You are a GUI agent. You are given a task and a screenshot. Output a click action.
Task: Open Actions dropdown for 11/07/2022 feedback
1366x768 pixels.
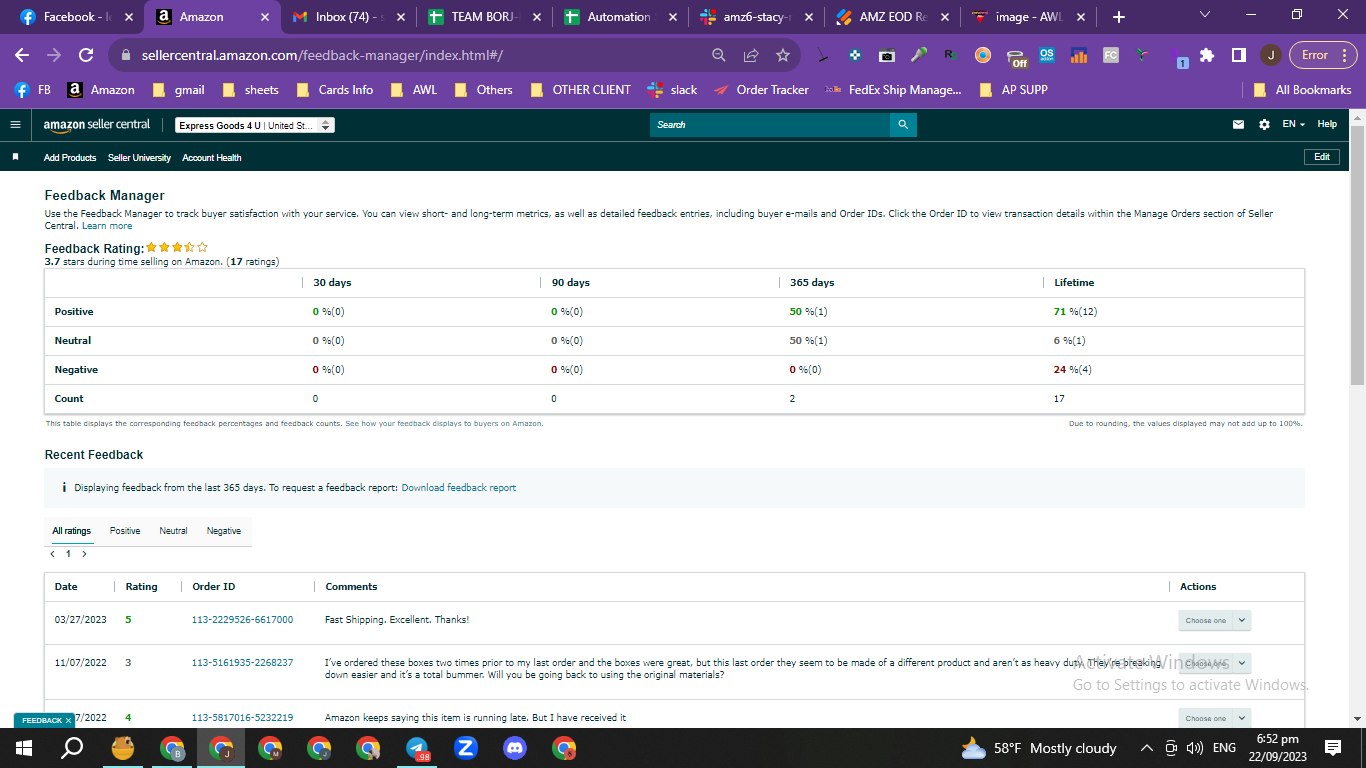click(x=1214, y=663)
